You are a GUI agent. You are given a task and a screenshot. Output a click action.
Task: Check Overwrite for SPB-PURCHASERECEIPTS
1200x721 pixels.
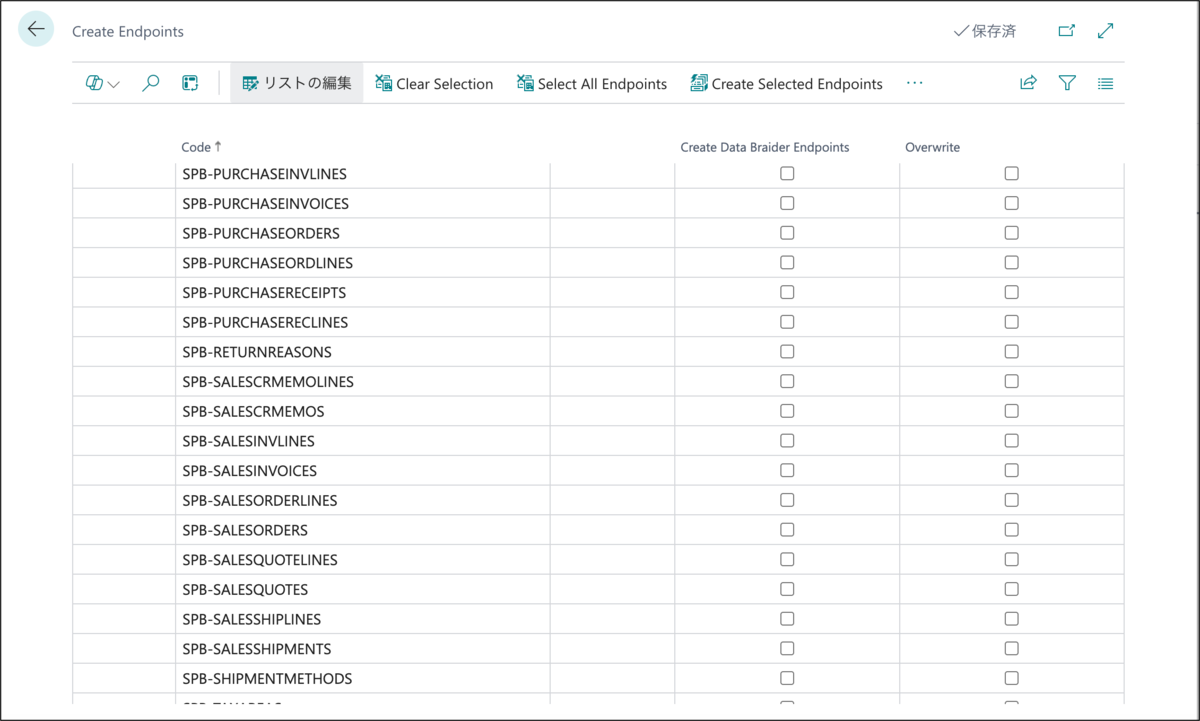[x=1012, y=292]
